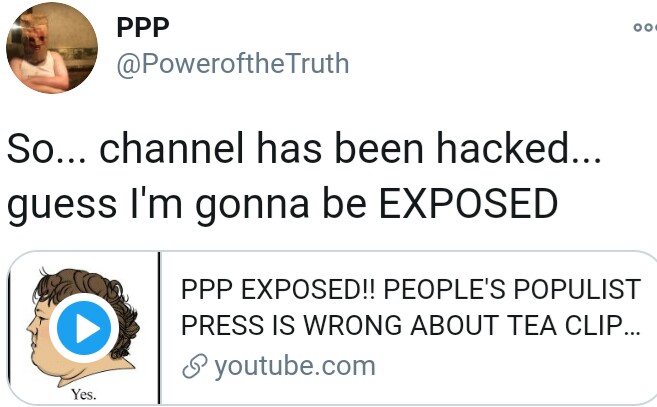Image resolution: width=657 pixels, height=407 pixels.
Task: Open the PPP EXPOSED video title
Action: tap(411, 307)
